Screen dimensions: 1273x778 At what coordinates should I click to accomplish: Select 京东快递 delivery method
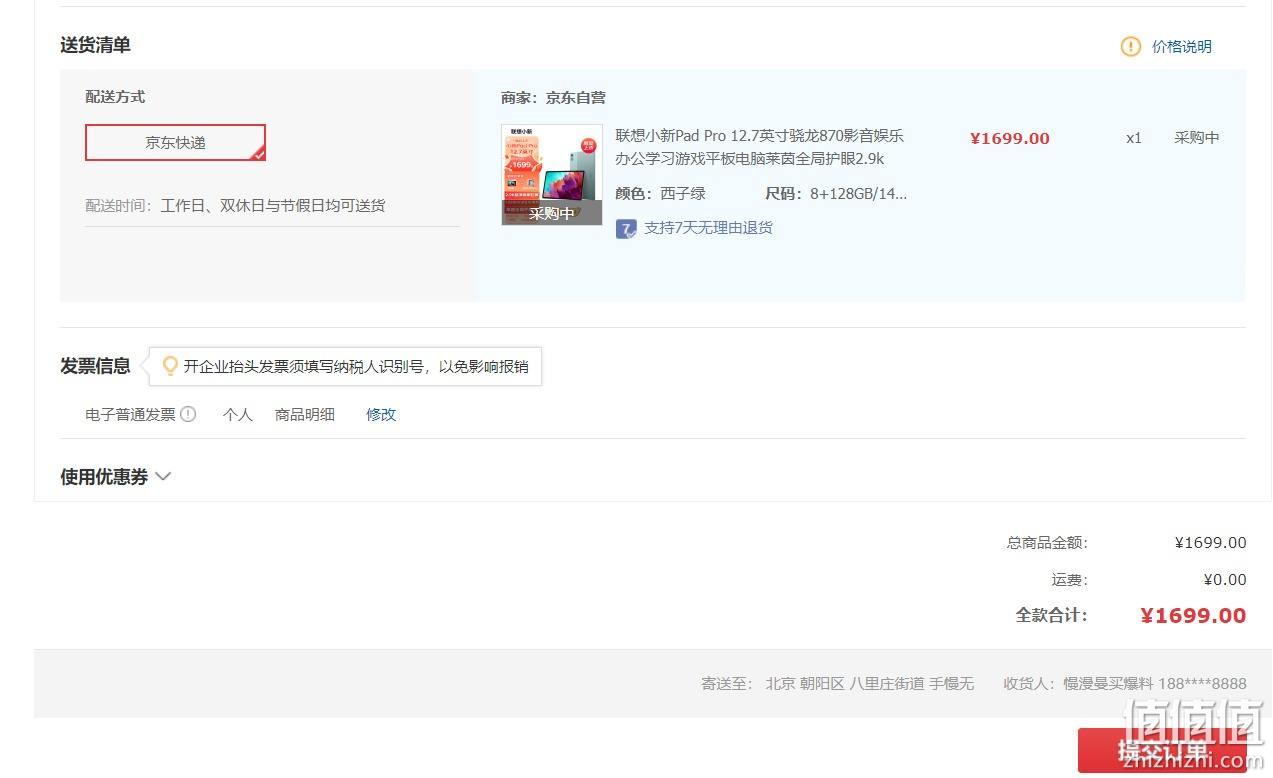point(175,142)
